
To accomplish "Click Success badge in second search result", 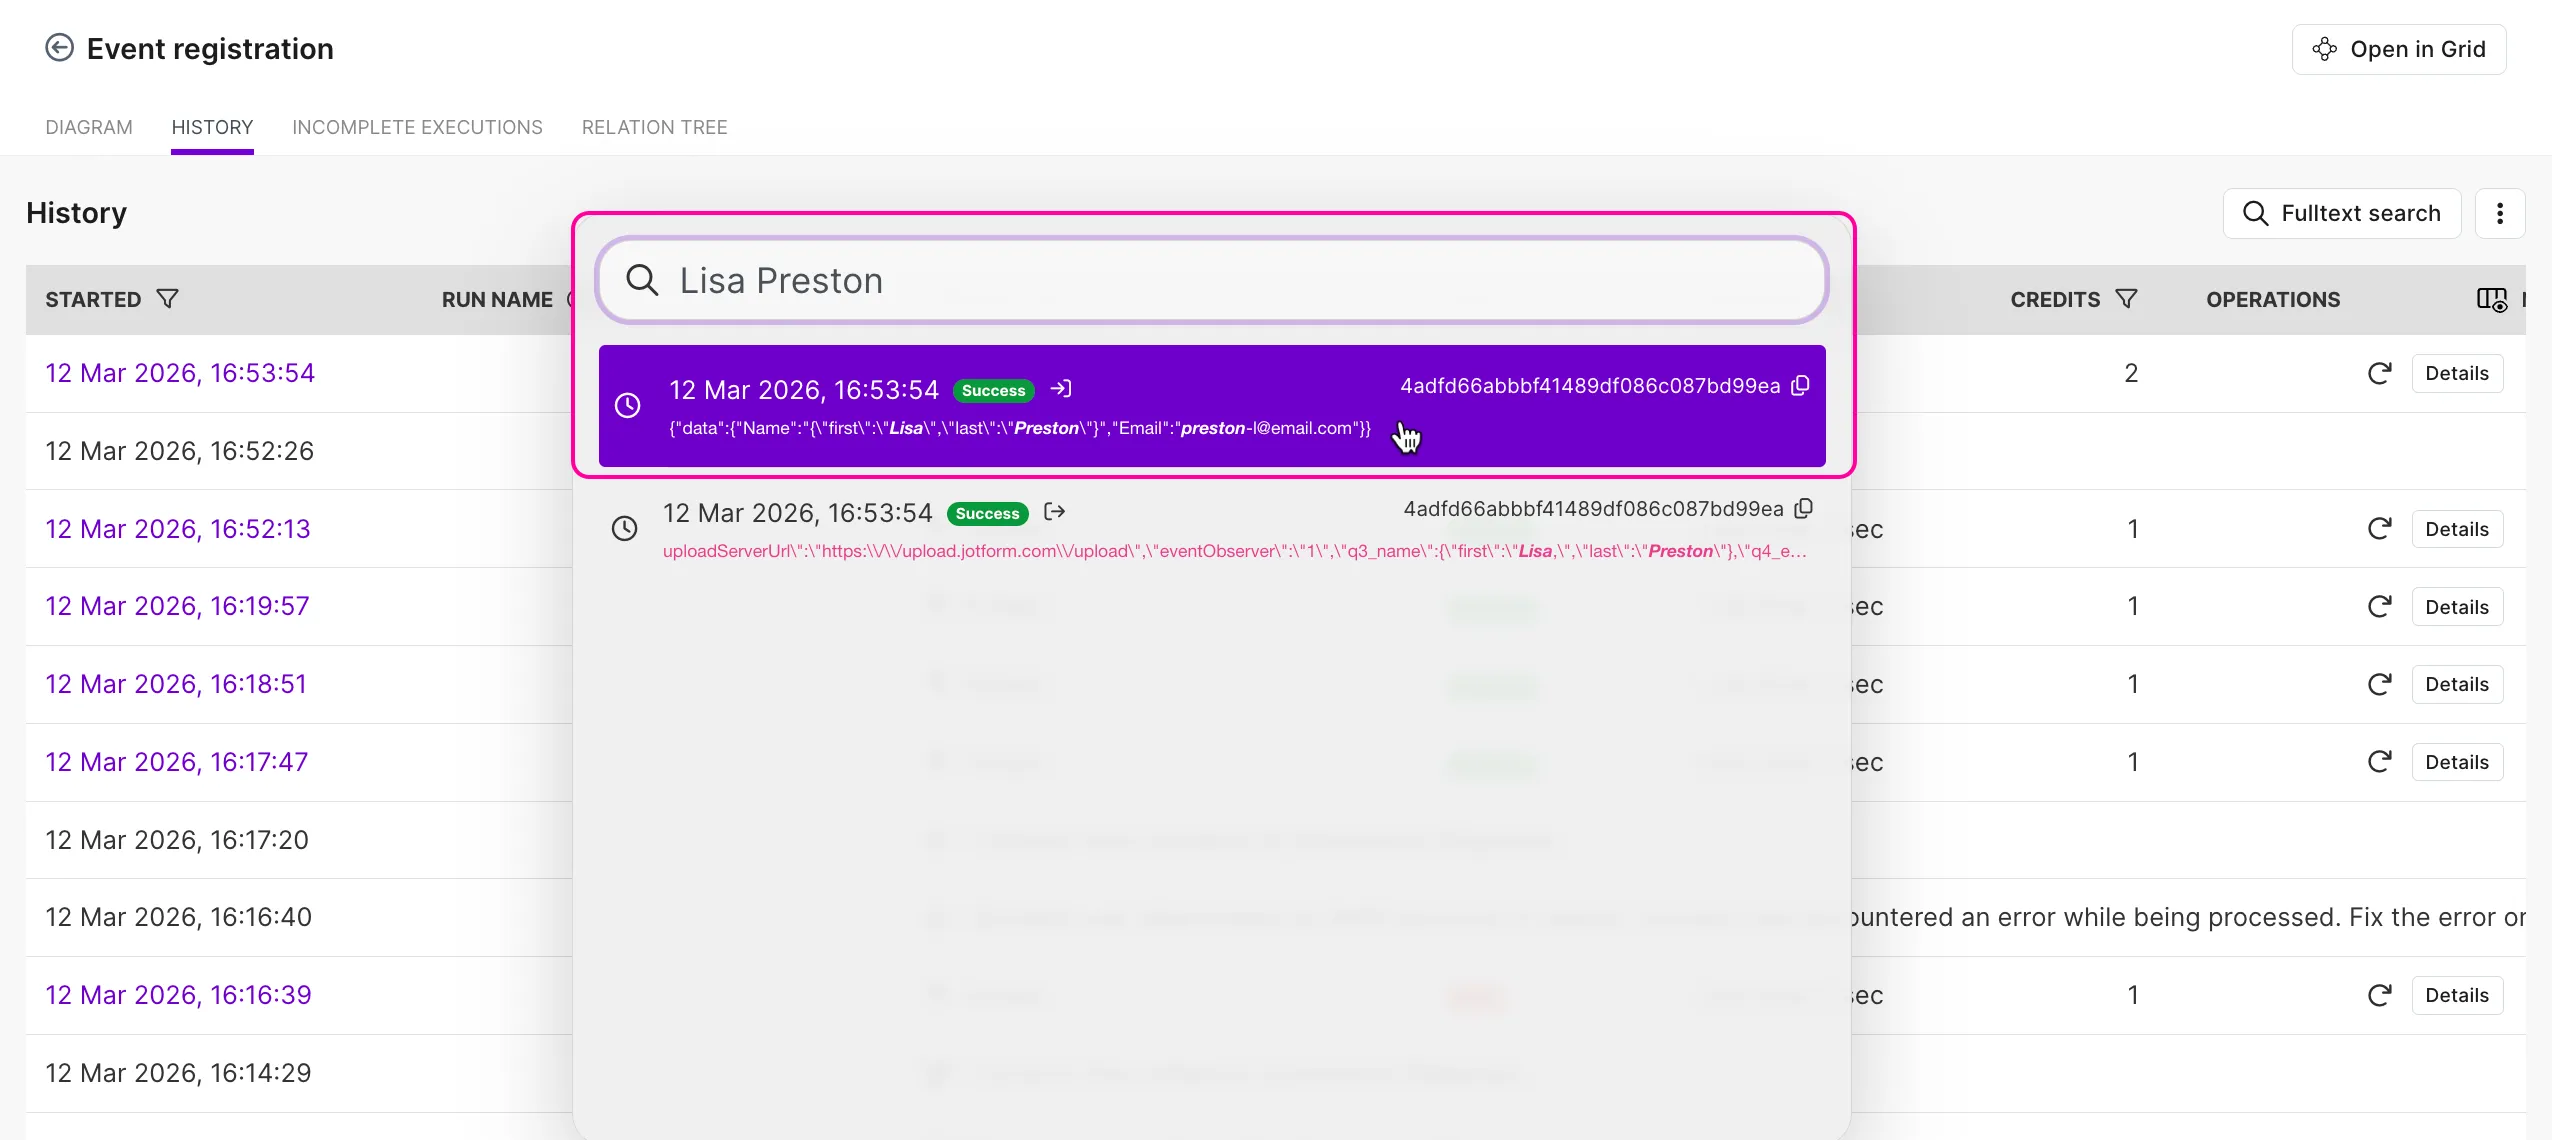I will [x=987, y=513].
